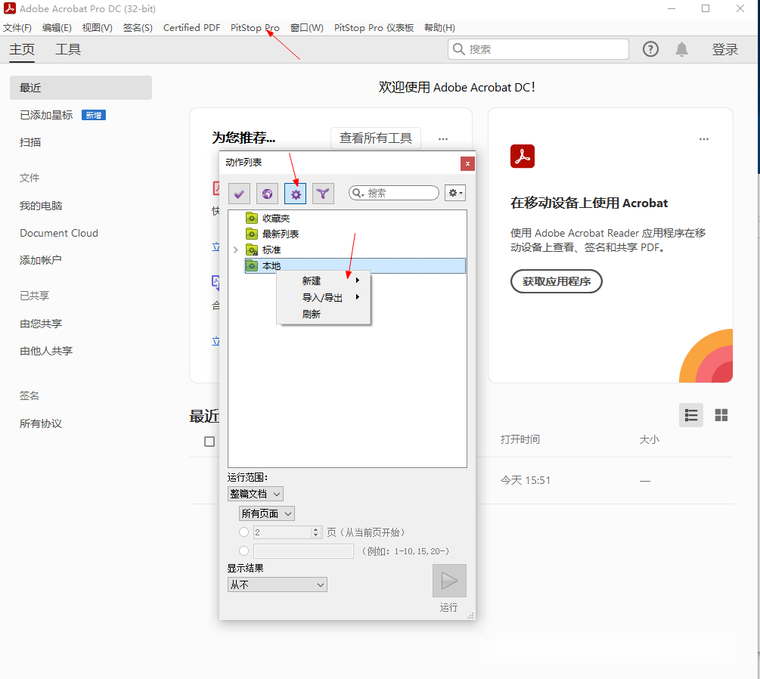Open the help question mark icon
Viewport: 760px width, 679px height.
coord(650,49)
